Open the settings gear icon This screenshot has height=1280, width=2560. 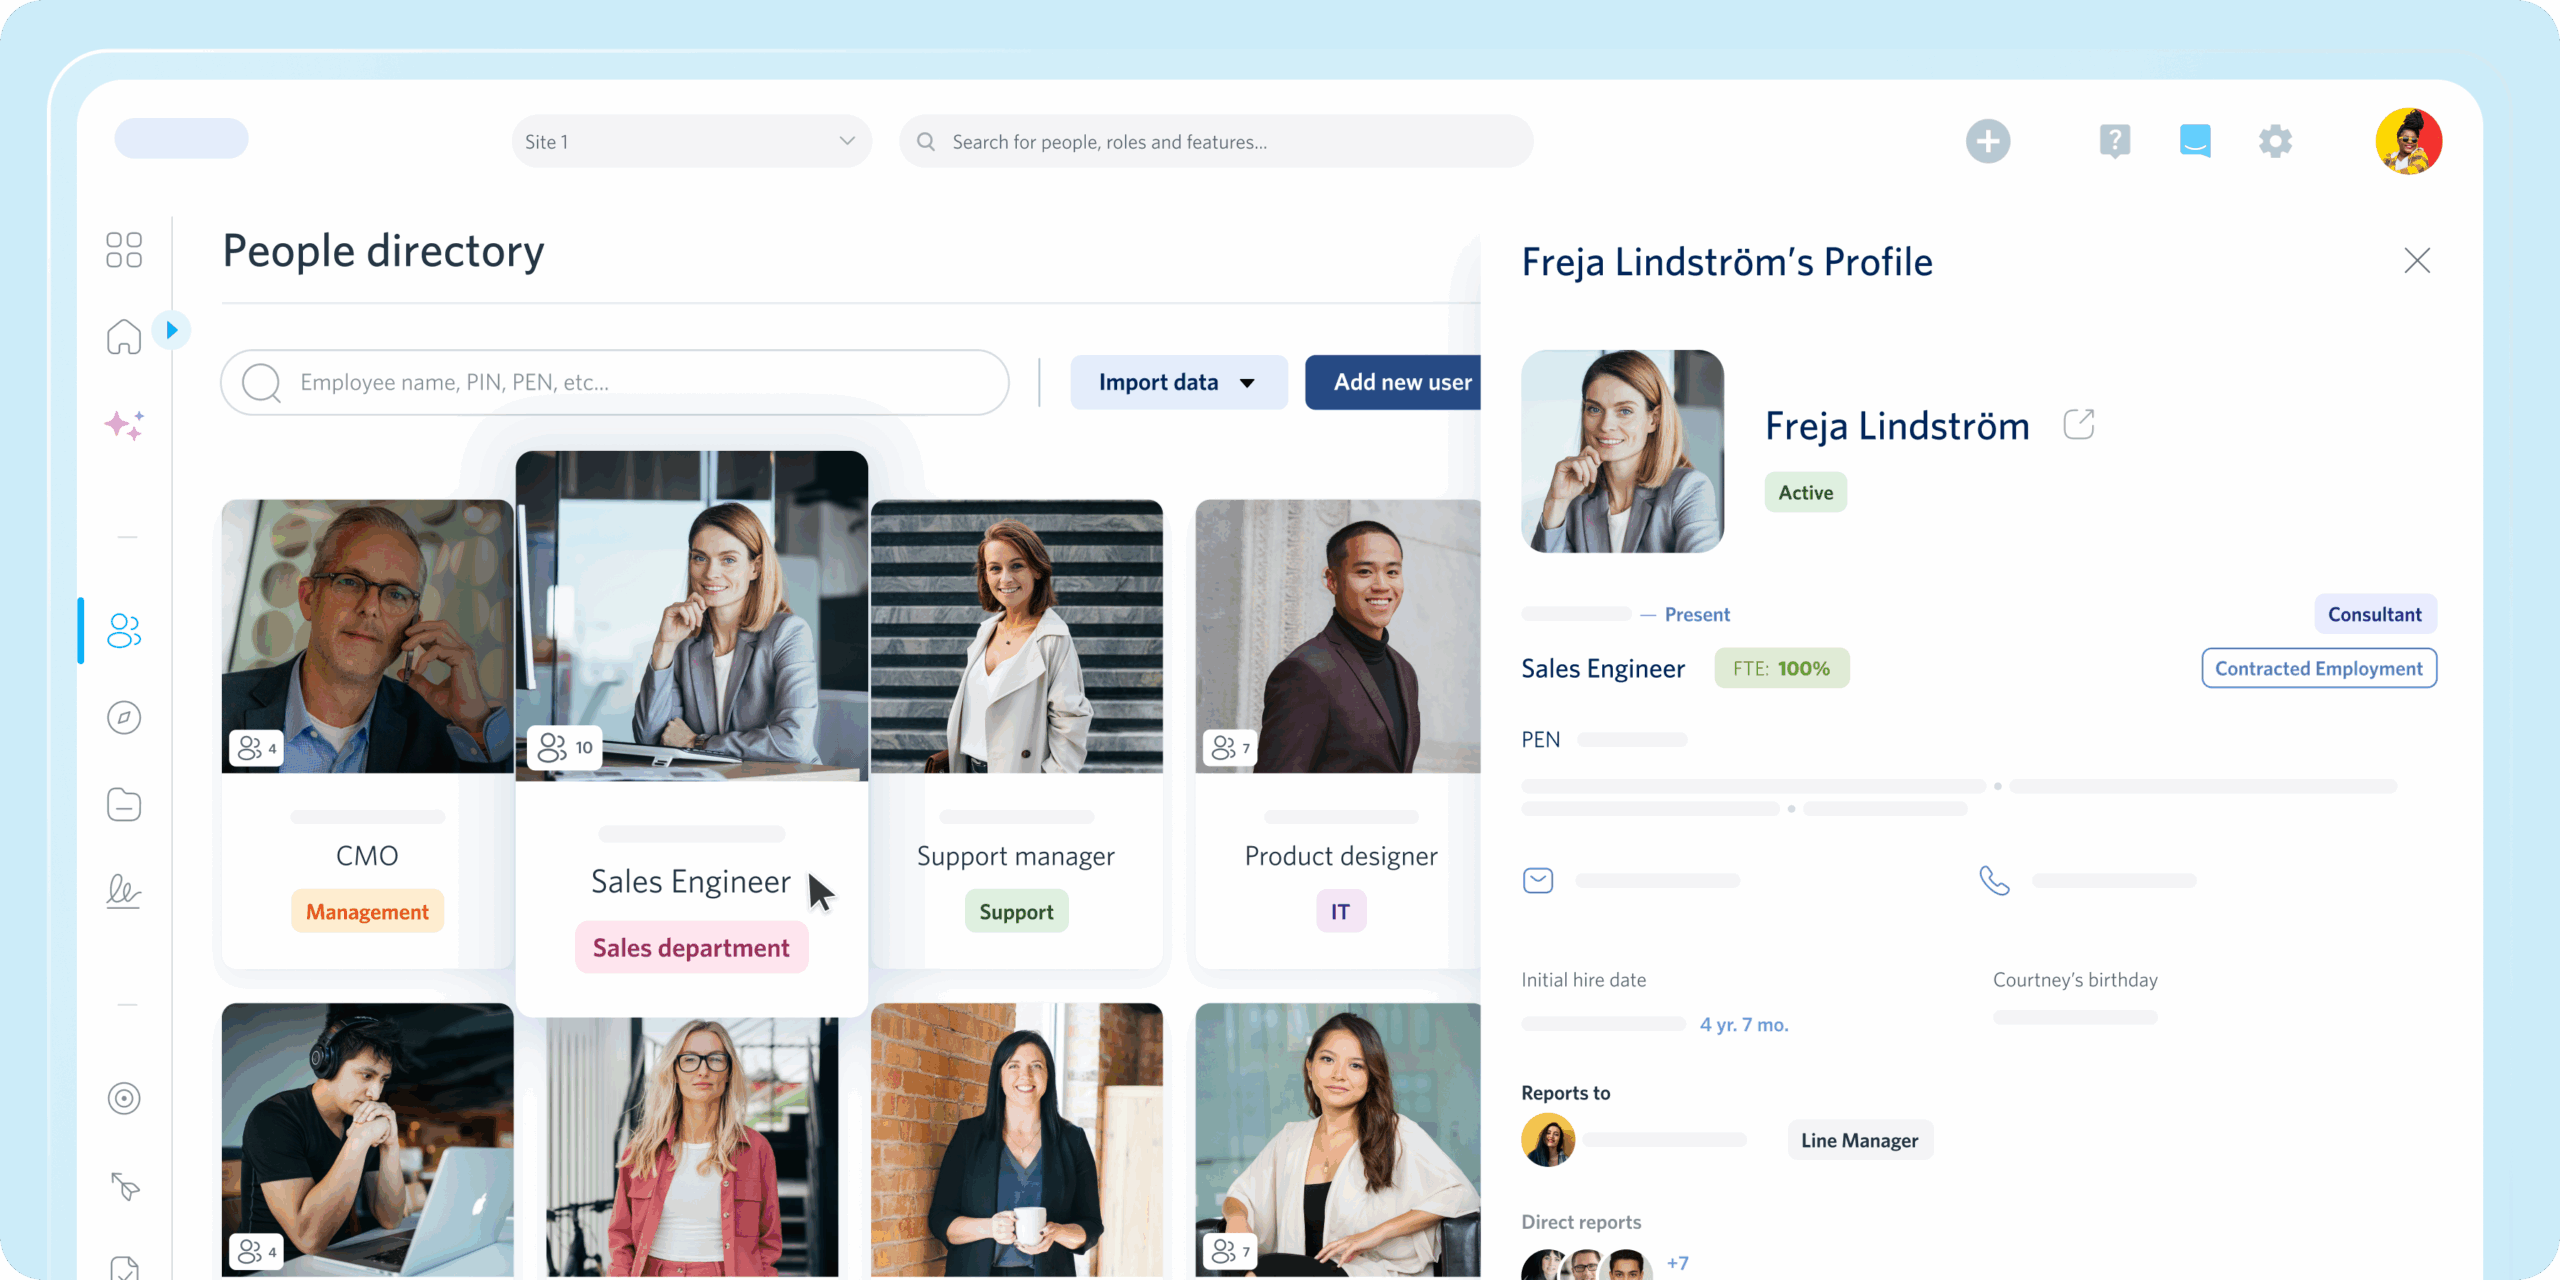click(2275, 141)
